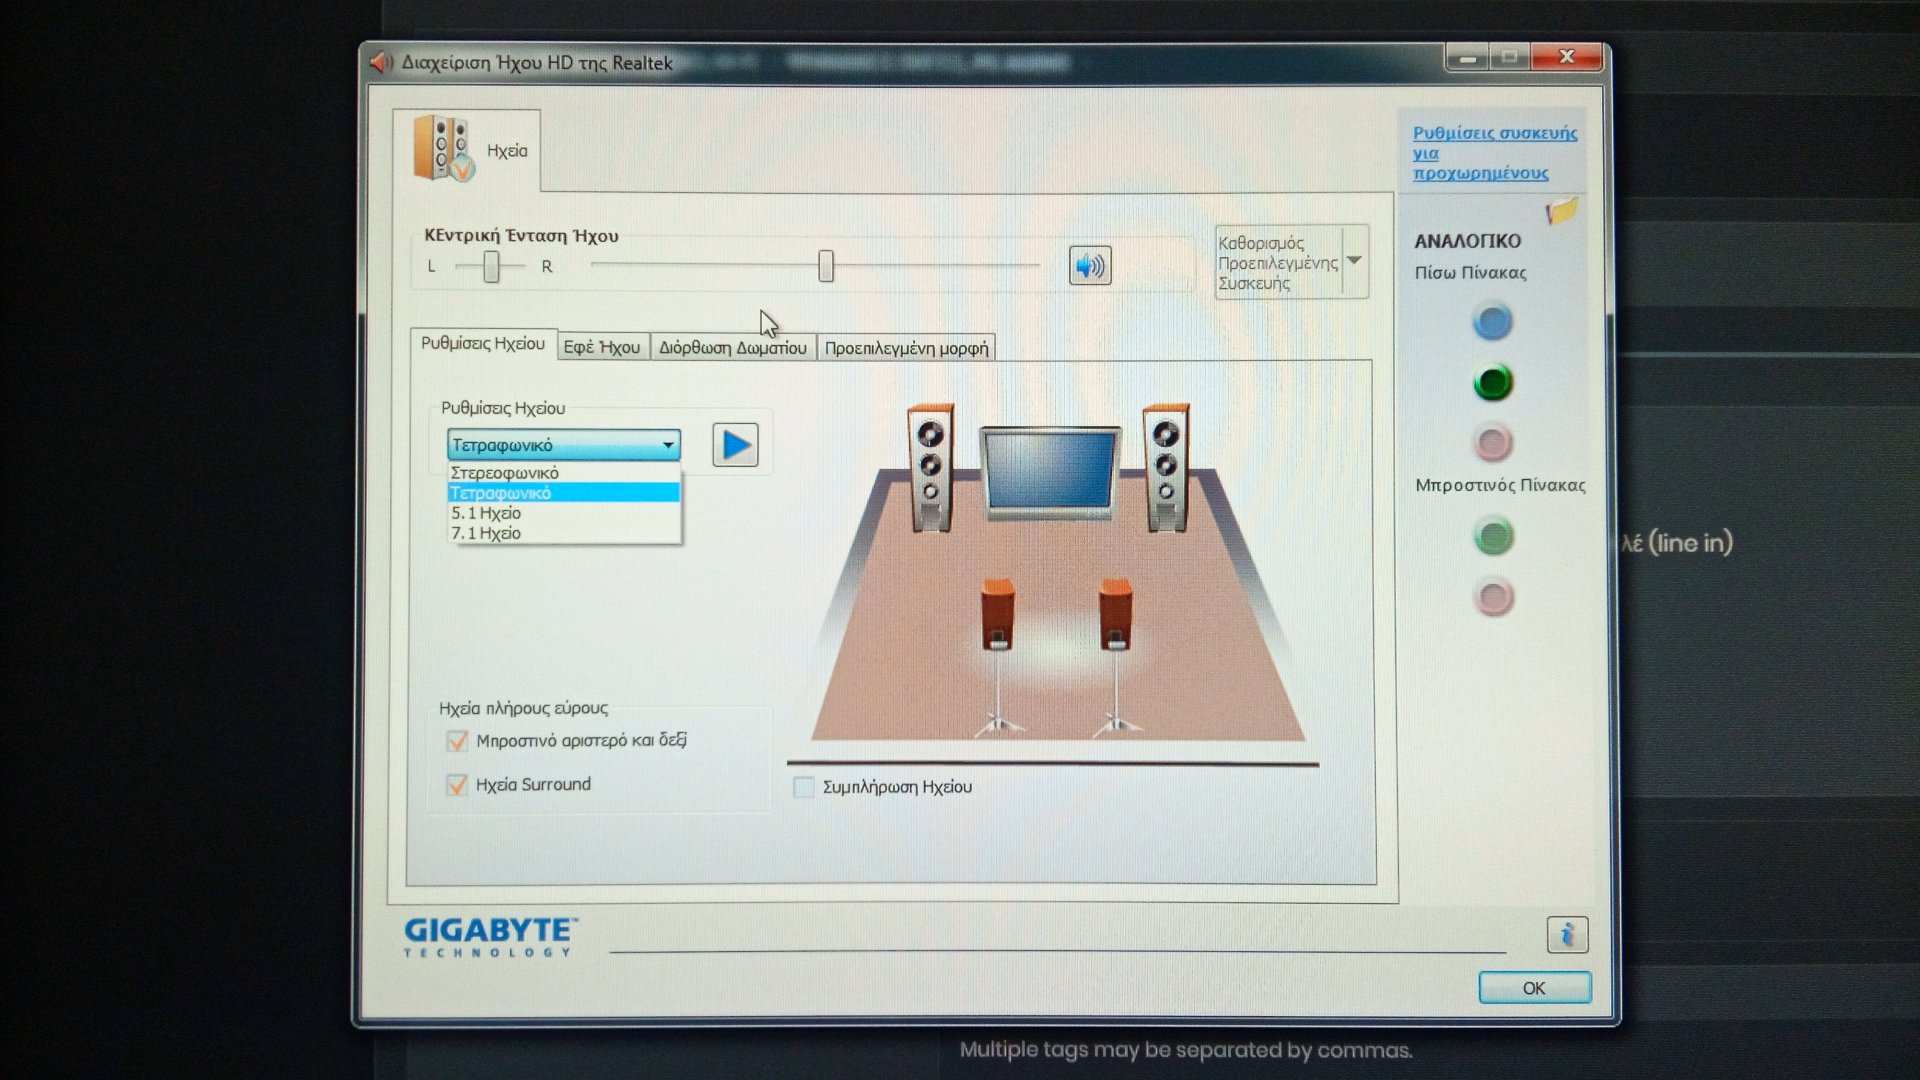The width and height of the screenshot is (1920, 1080).
Task: Open the Διόρθωση Δωματίου tab
Action: [732, 347]
